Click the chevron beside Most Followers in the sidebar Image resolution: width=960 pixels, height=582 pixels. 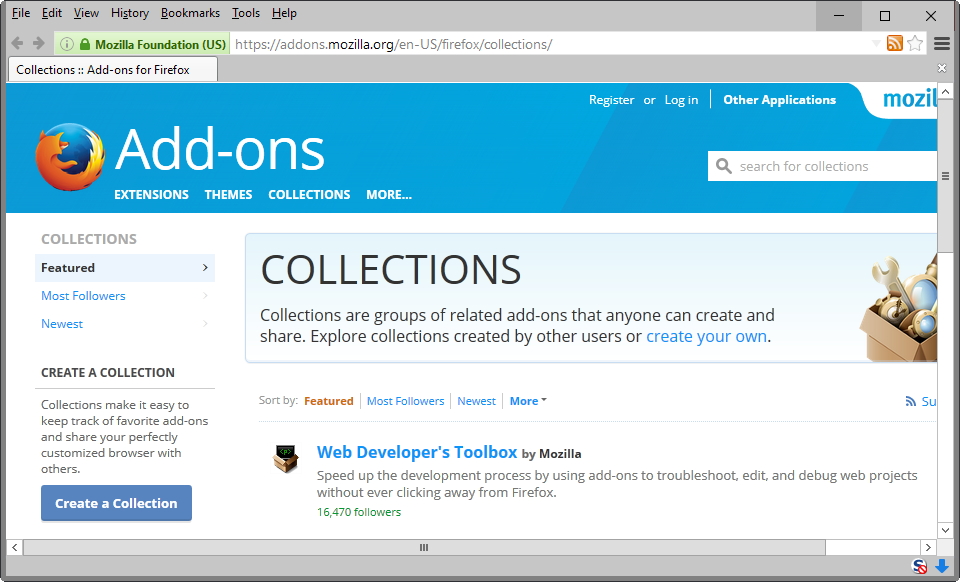(205, 296)
